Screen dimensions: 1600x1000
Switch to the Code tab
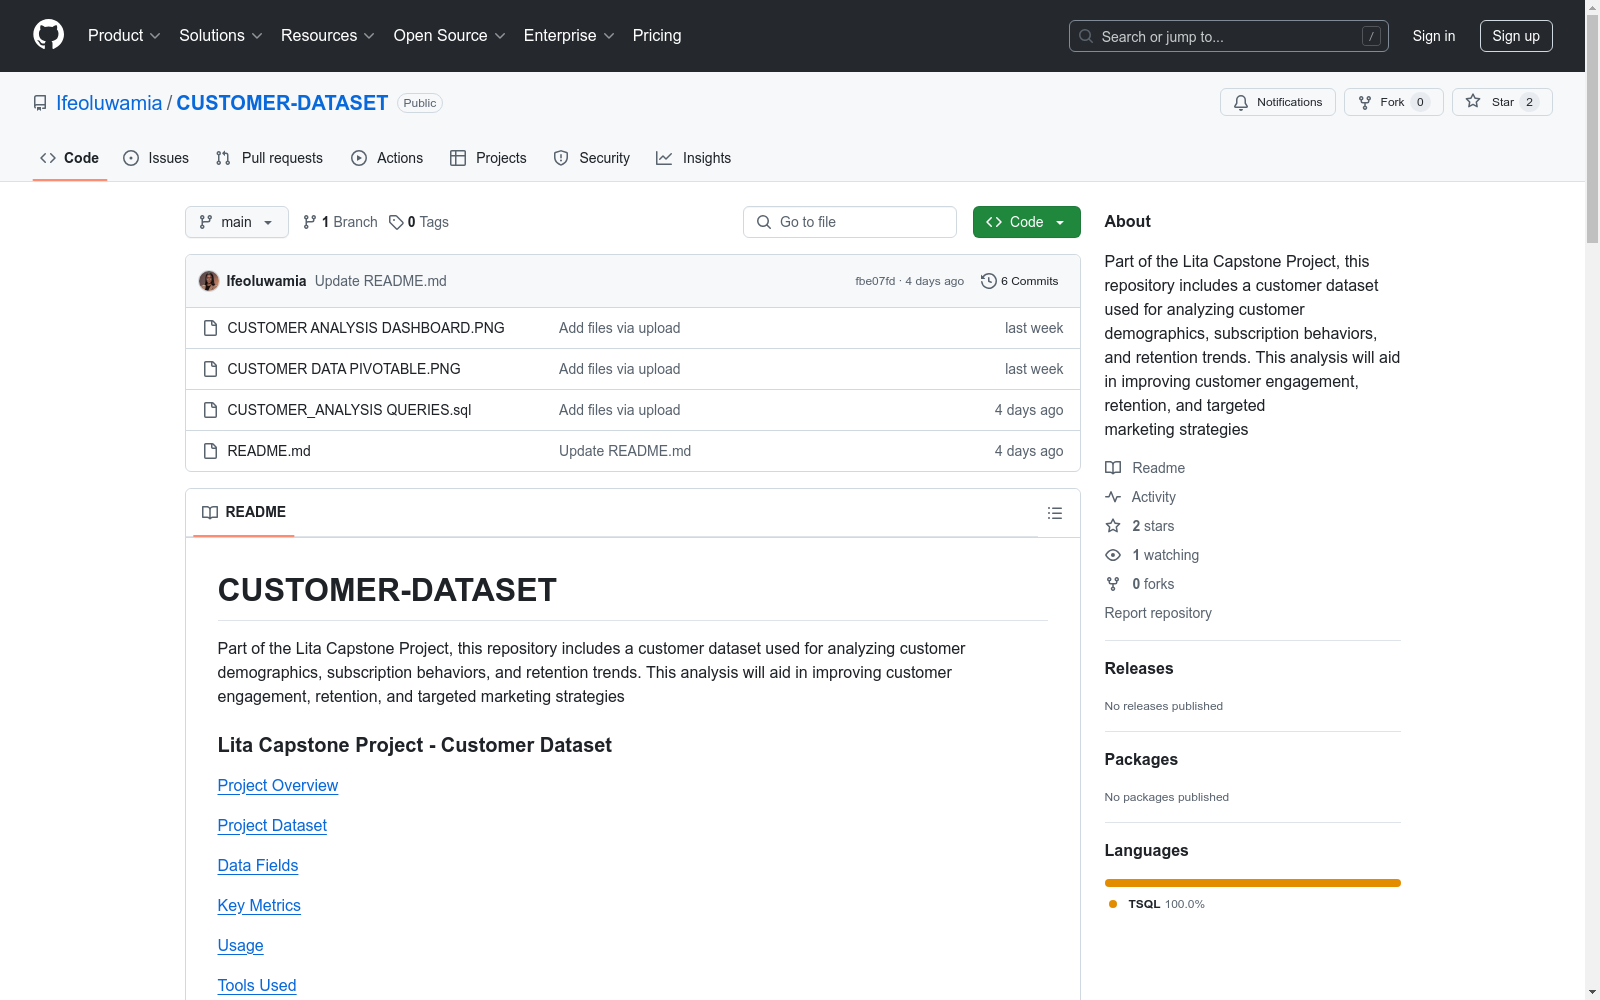70,158
